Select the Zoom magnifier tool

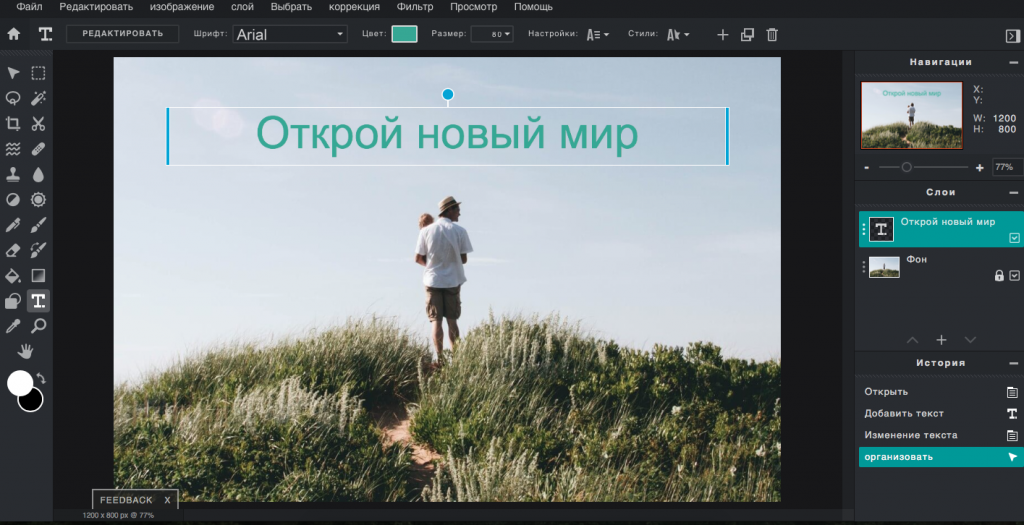click(39, 326)
